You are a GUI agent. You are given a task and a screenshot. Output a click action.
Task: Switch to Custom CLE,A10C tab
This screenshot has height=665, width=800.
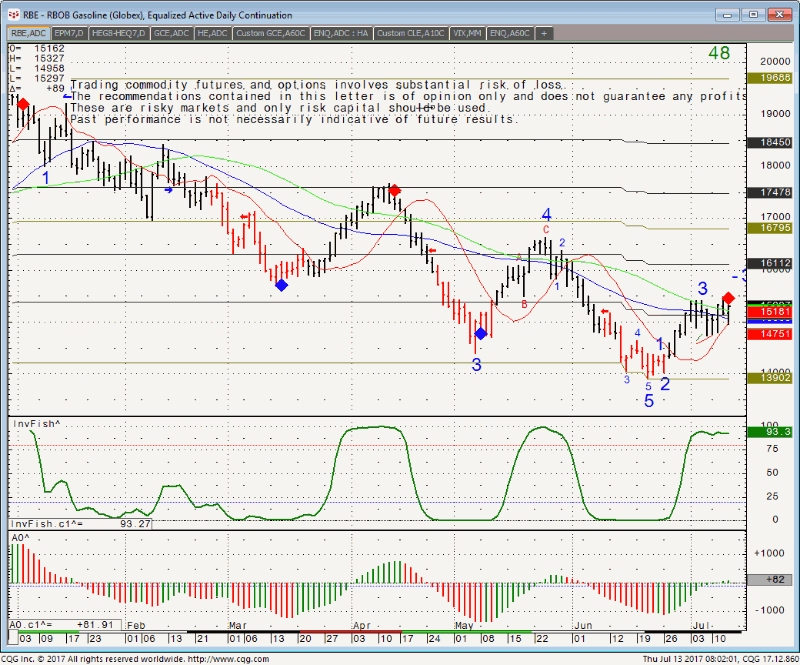click(411, 33)
